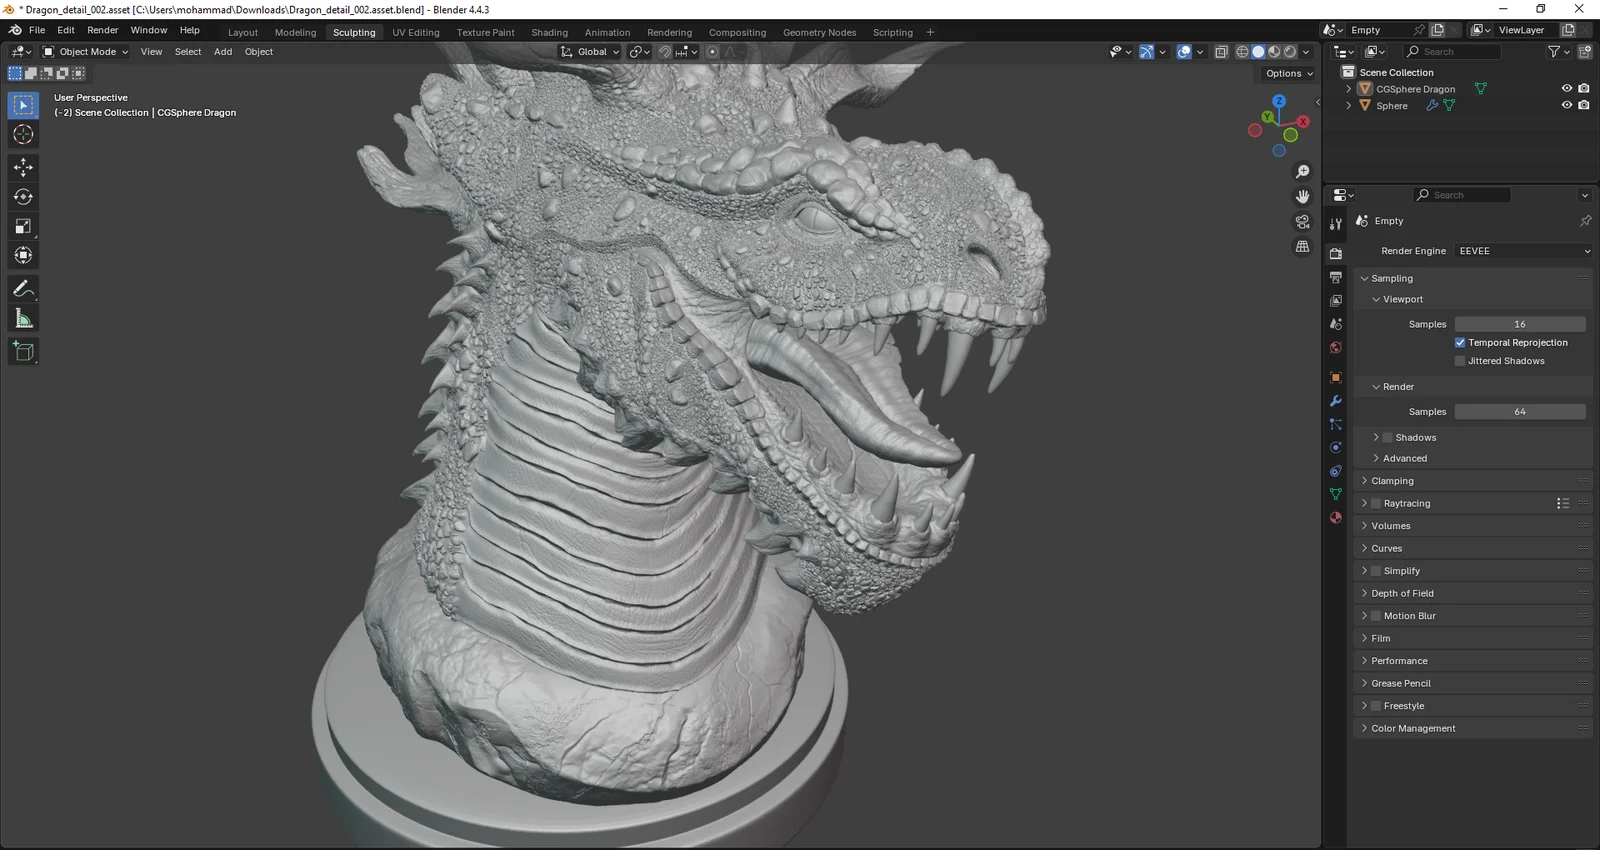
Task: Hide CGSphere Dragon in viewport
Action: (1566, 89)
